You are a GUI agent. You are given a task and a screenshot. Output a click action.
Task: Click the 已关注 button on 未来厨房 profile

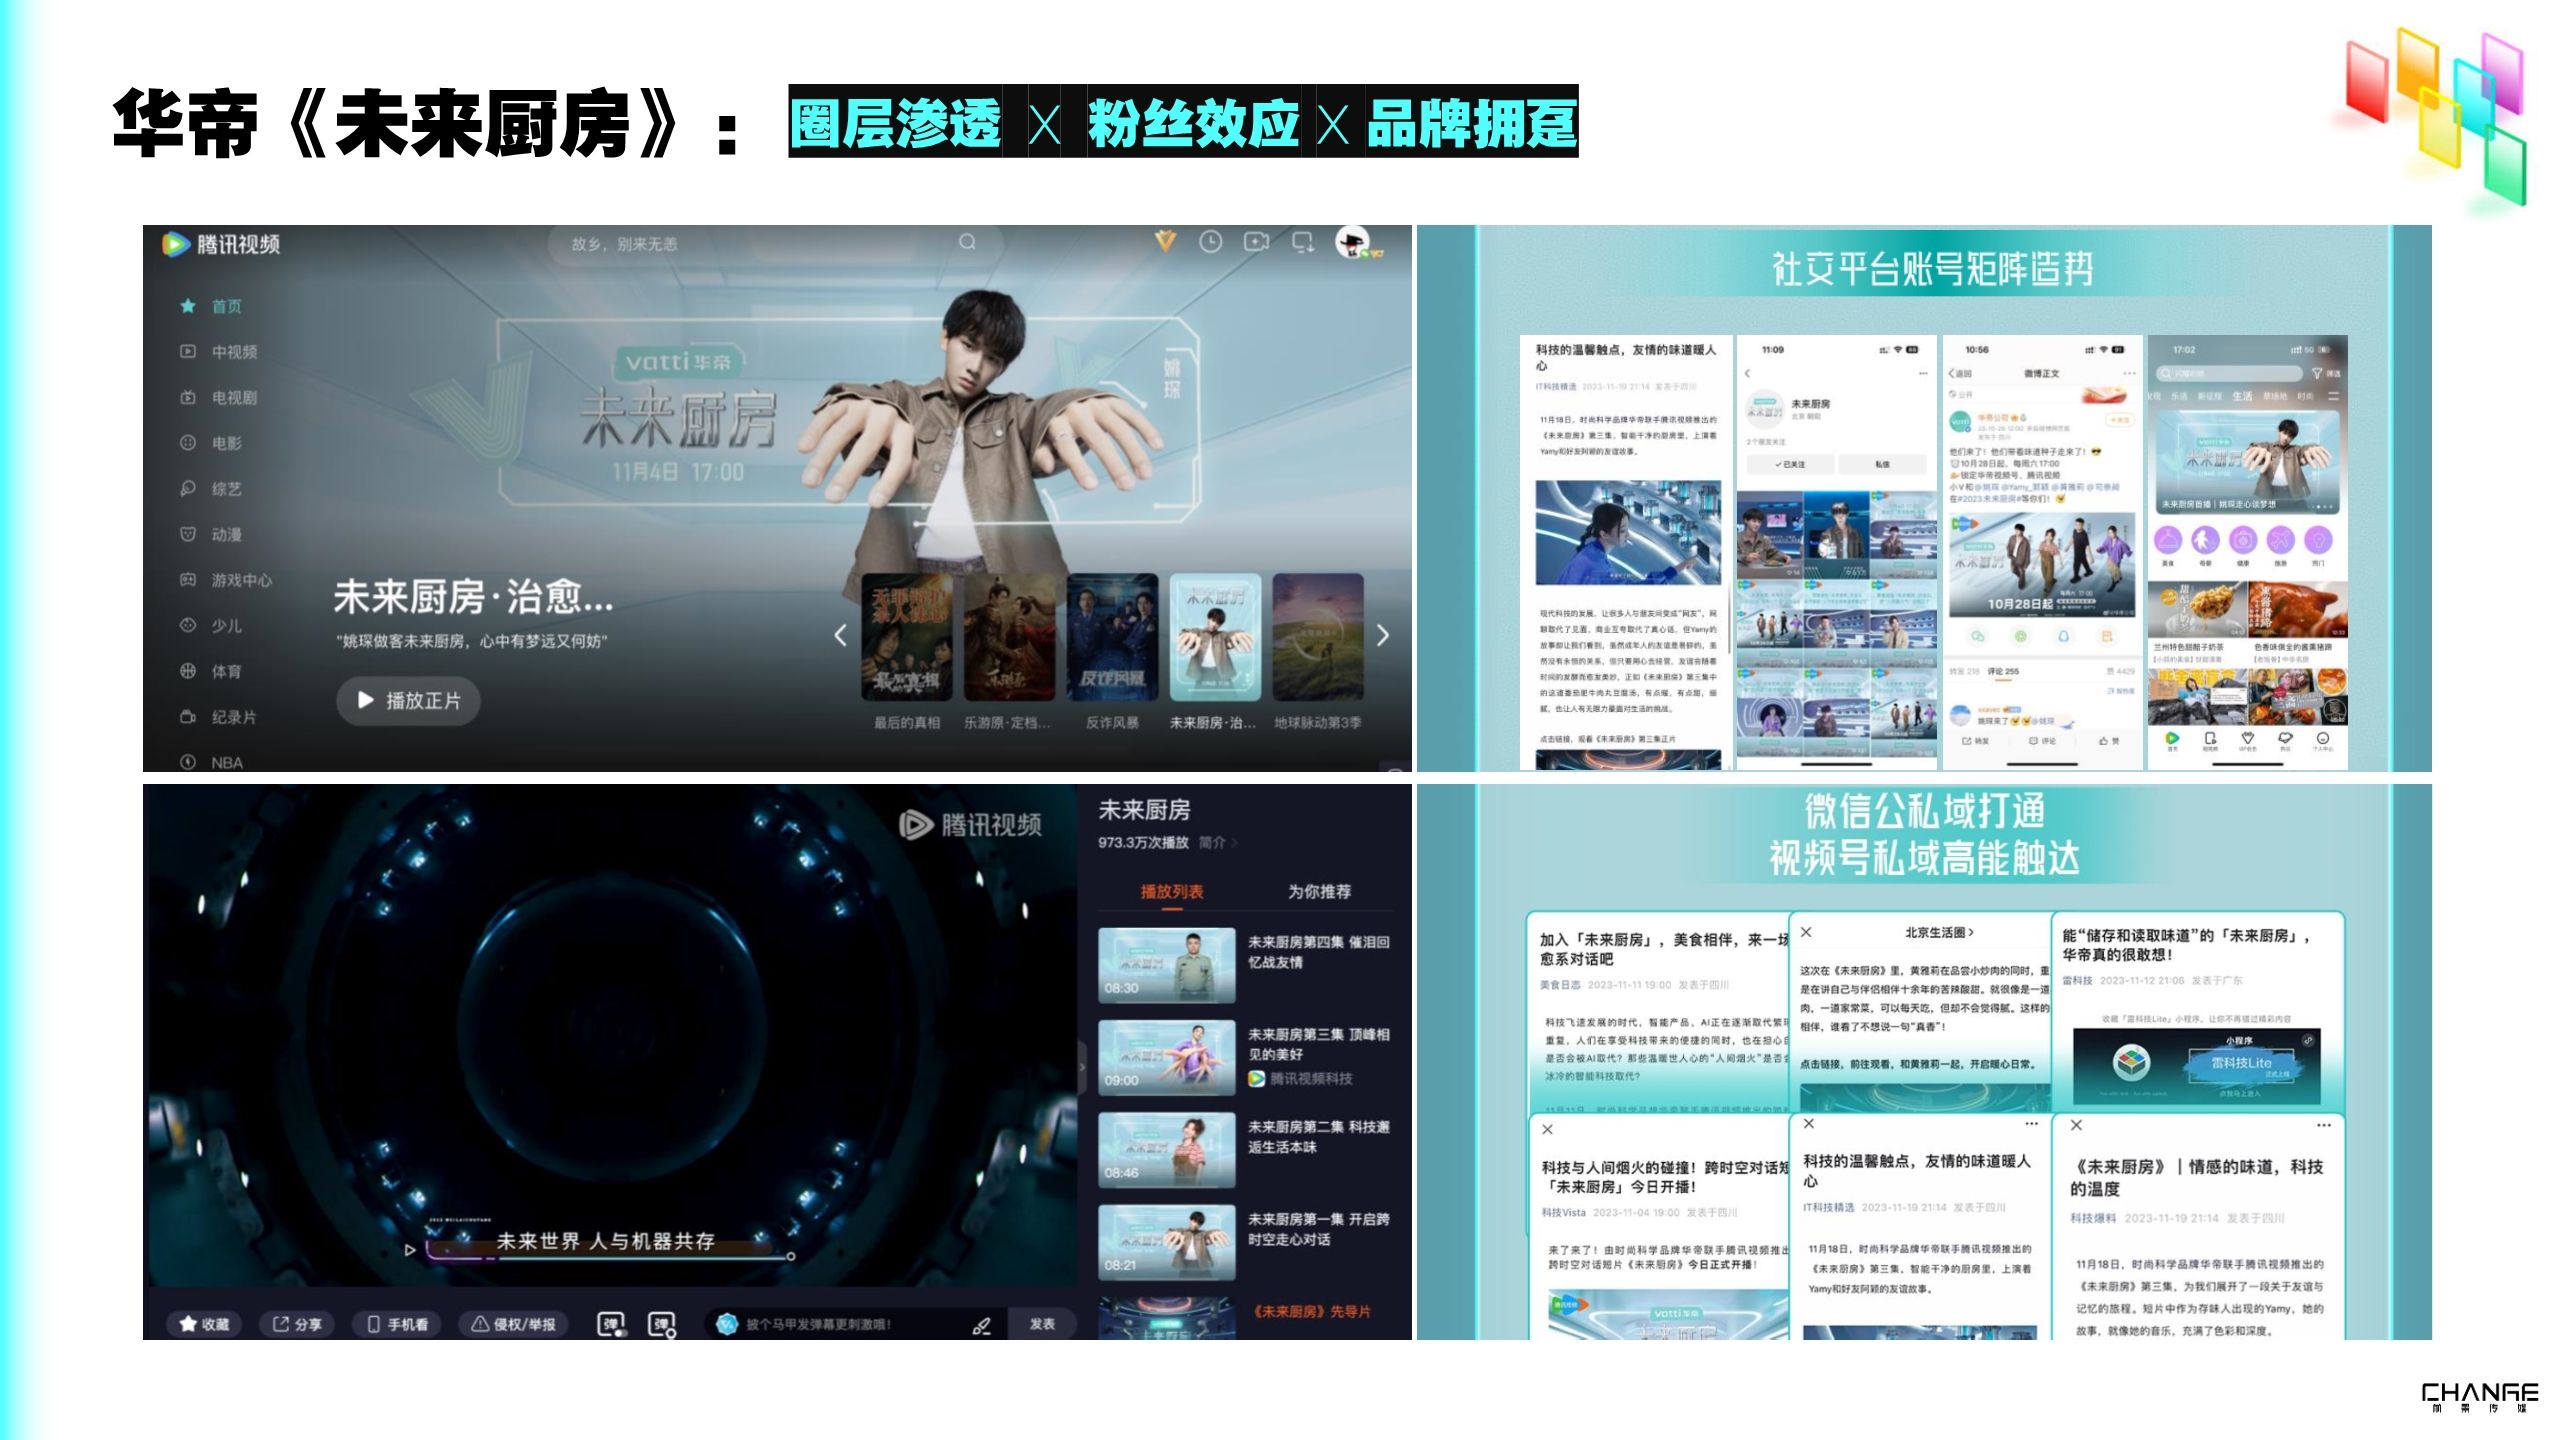(1790, 464)
